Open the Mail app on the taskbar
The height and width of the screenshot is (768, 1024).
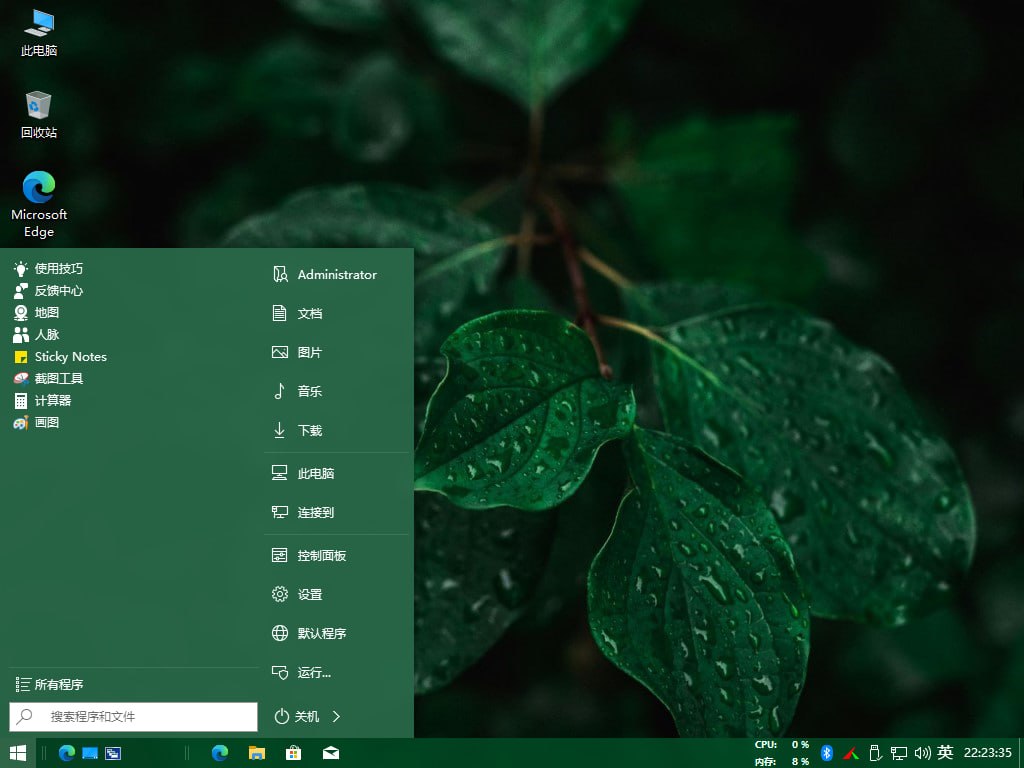coord(331,753)
